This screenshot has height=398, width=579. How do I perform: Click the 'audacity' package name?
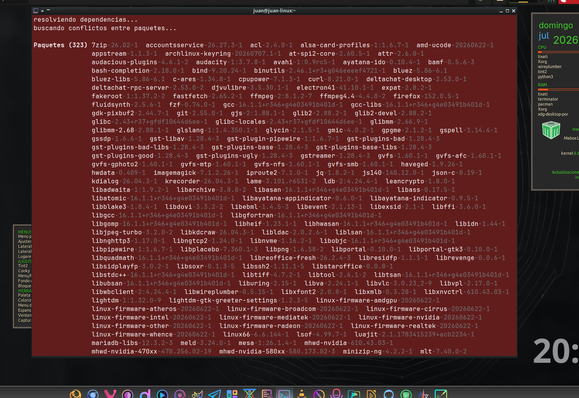point(211,62)
